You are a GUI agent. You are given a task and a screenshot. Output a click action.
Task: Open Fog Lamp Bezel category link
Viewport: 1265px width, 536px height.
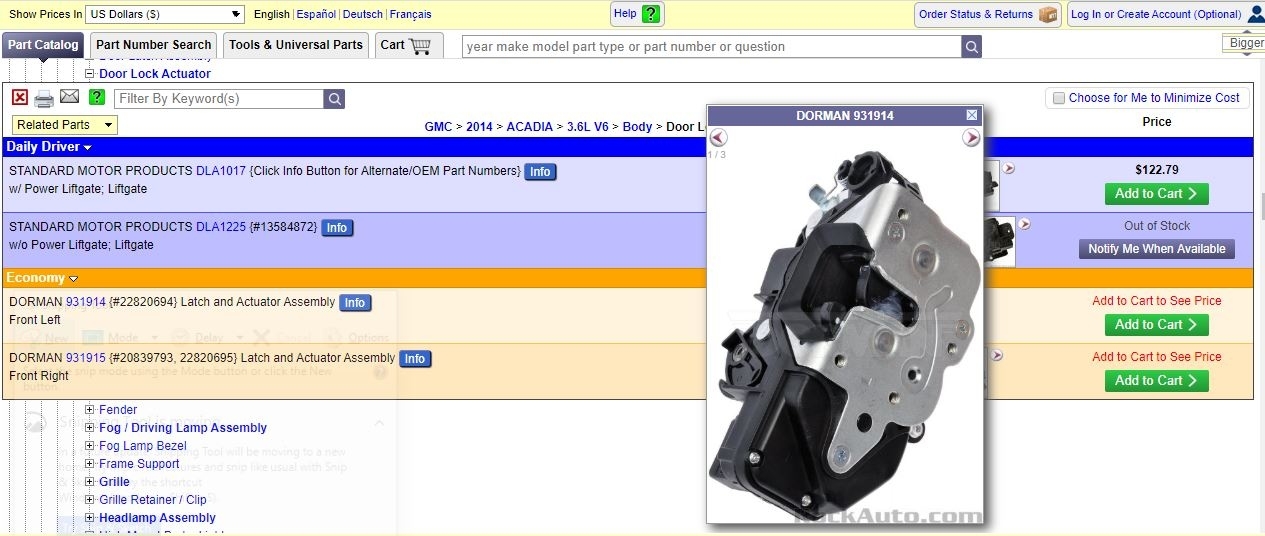(143, 446)
